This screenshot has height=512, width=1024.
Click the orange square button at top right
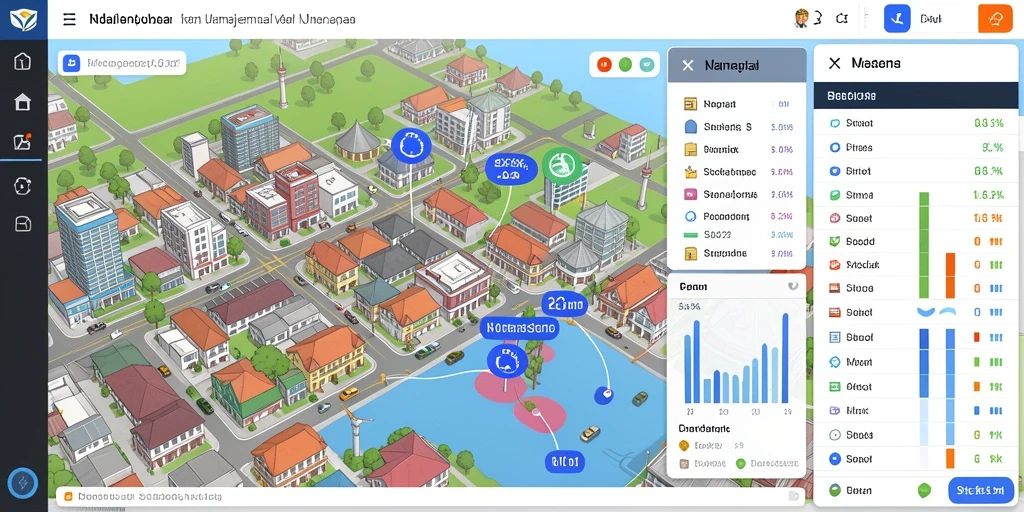pos(995,18)
